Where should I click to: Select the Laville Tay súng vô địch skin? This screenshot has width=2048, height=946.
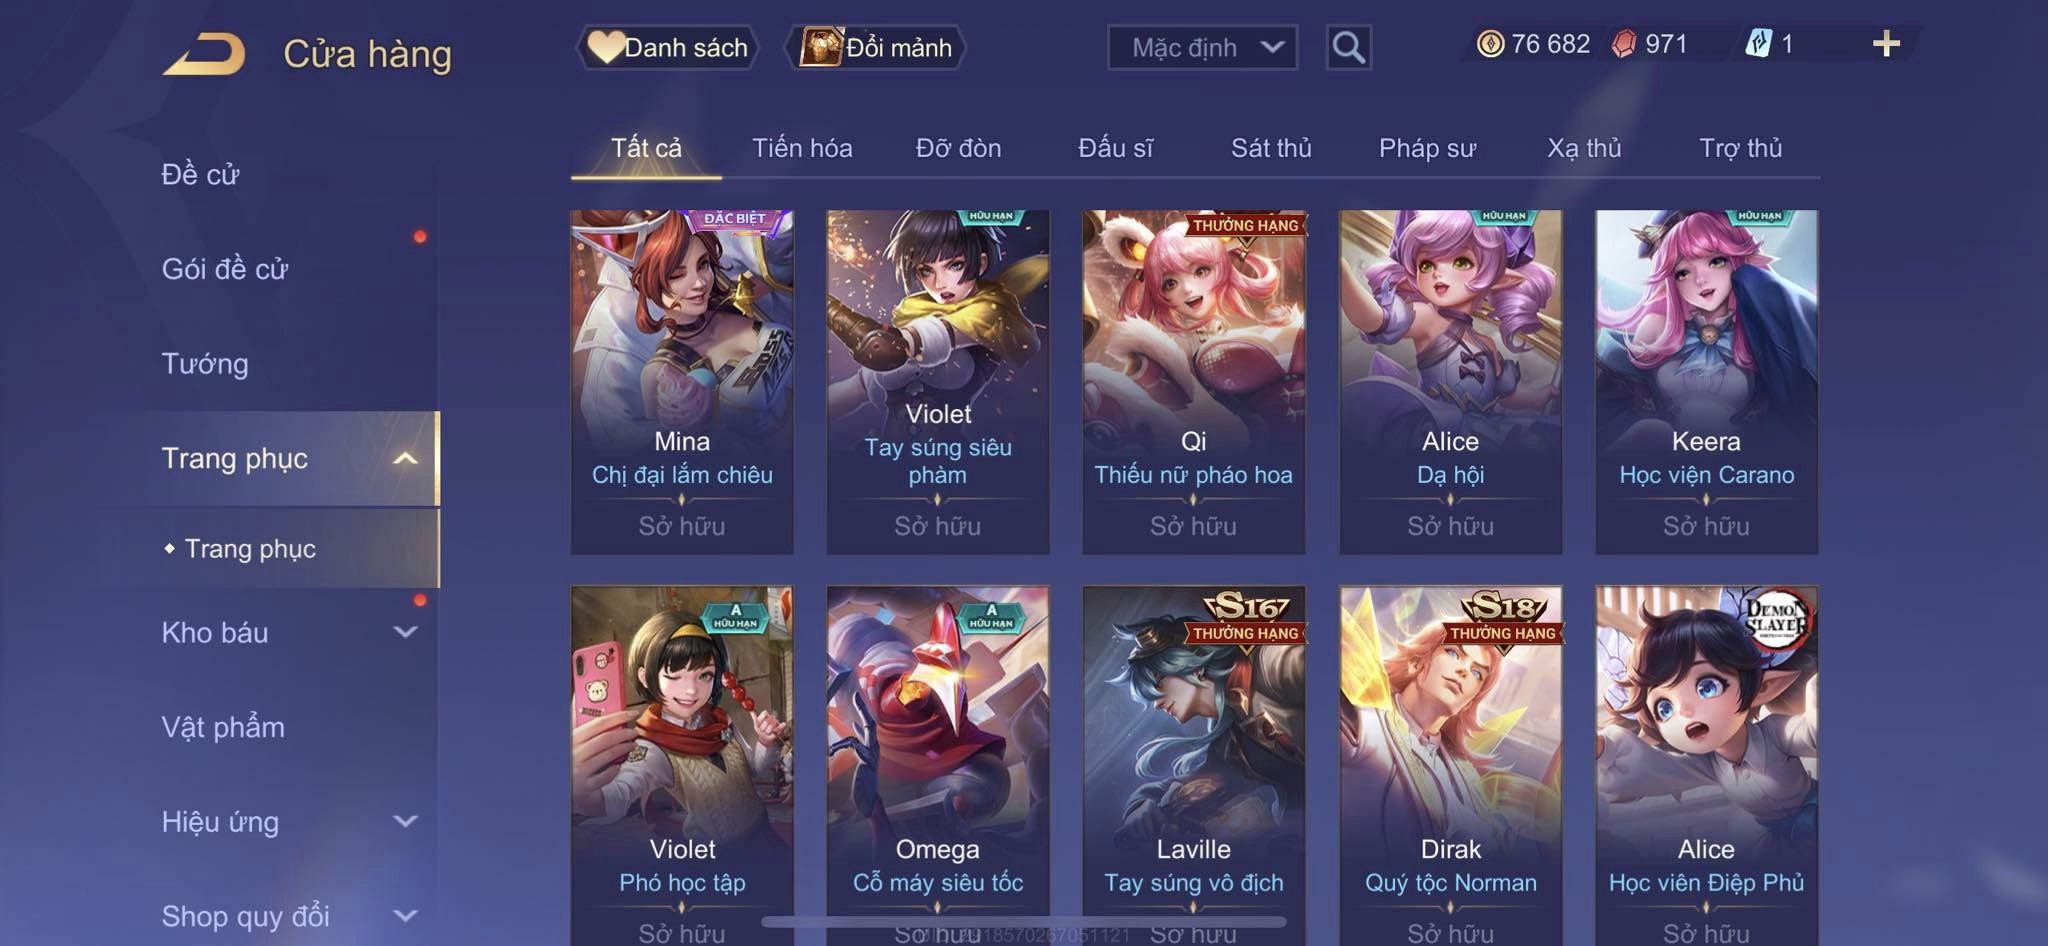(x=1193, y=765)
